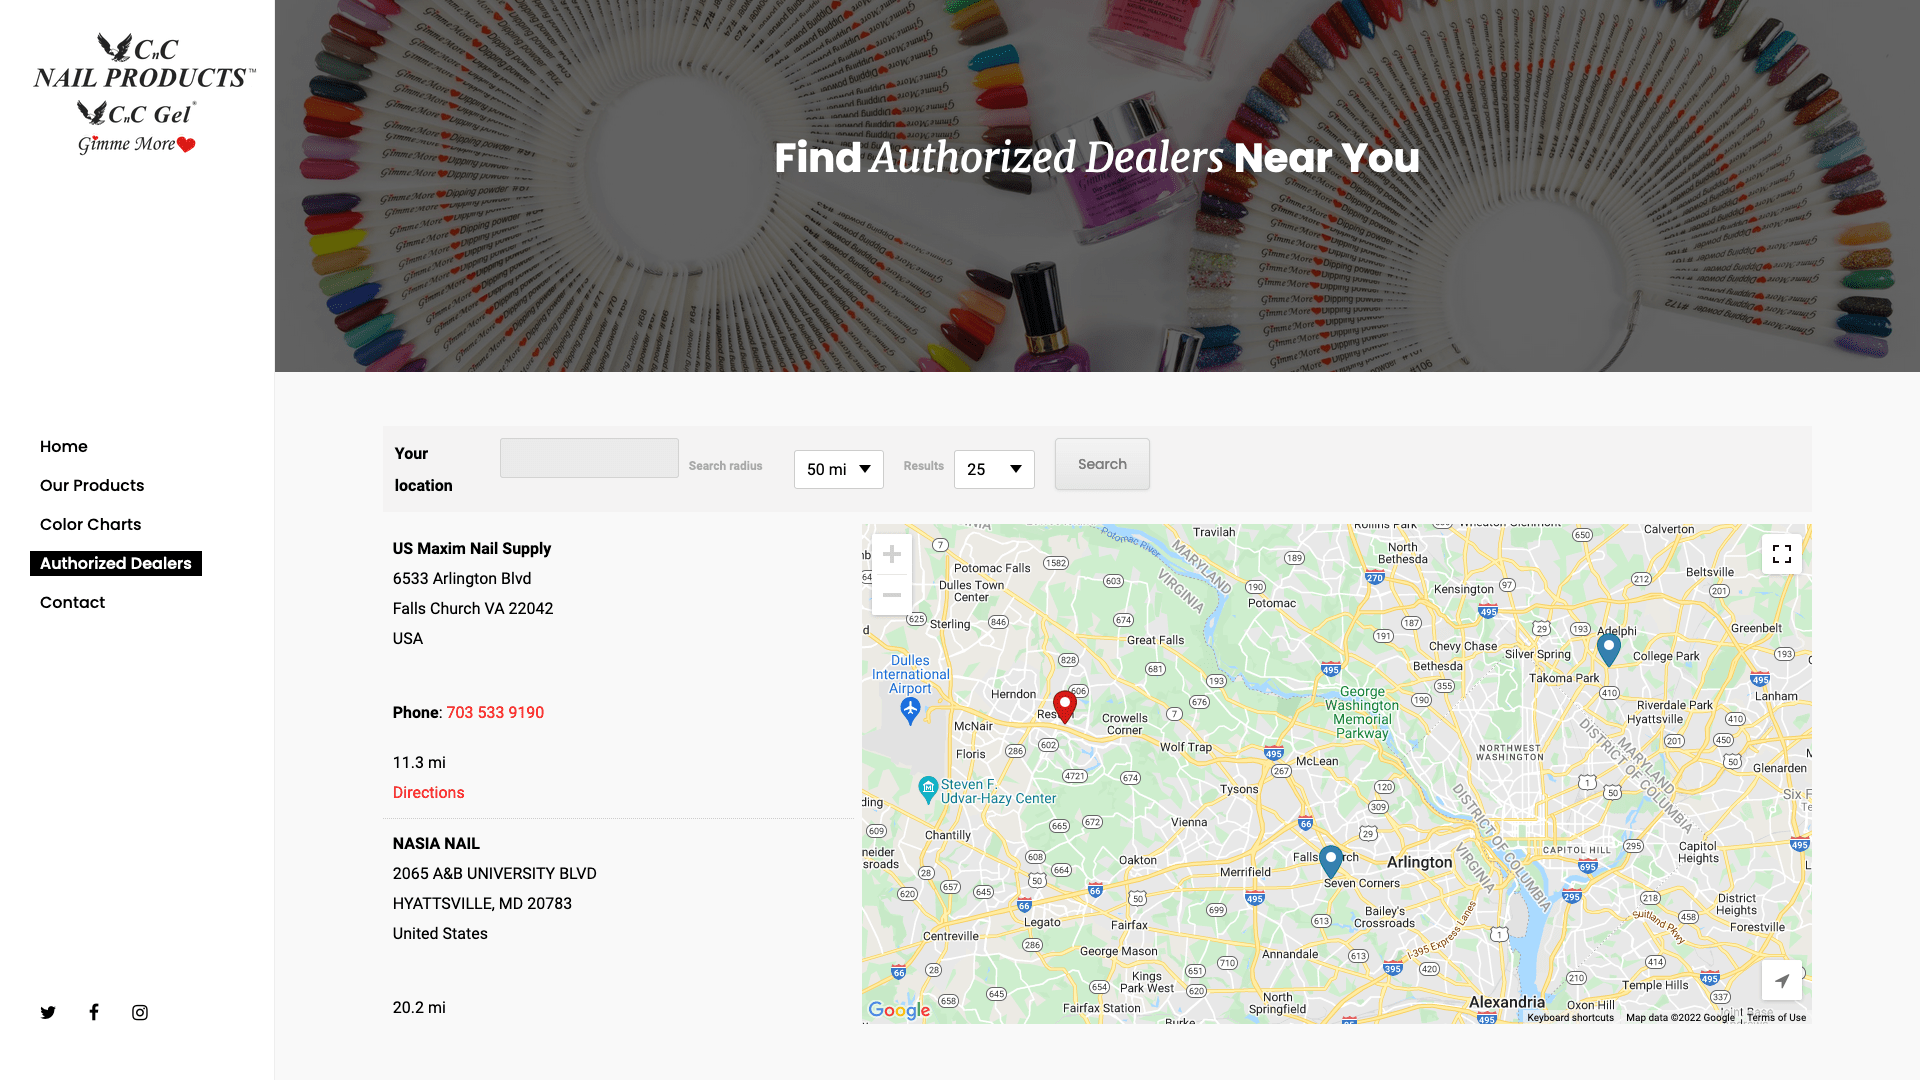The height and width of the screenshot is (1080, 1920).
Task: Select the red map marker near Reston
Action: [x=1064, y=706]
